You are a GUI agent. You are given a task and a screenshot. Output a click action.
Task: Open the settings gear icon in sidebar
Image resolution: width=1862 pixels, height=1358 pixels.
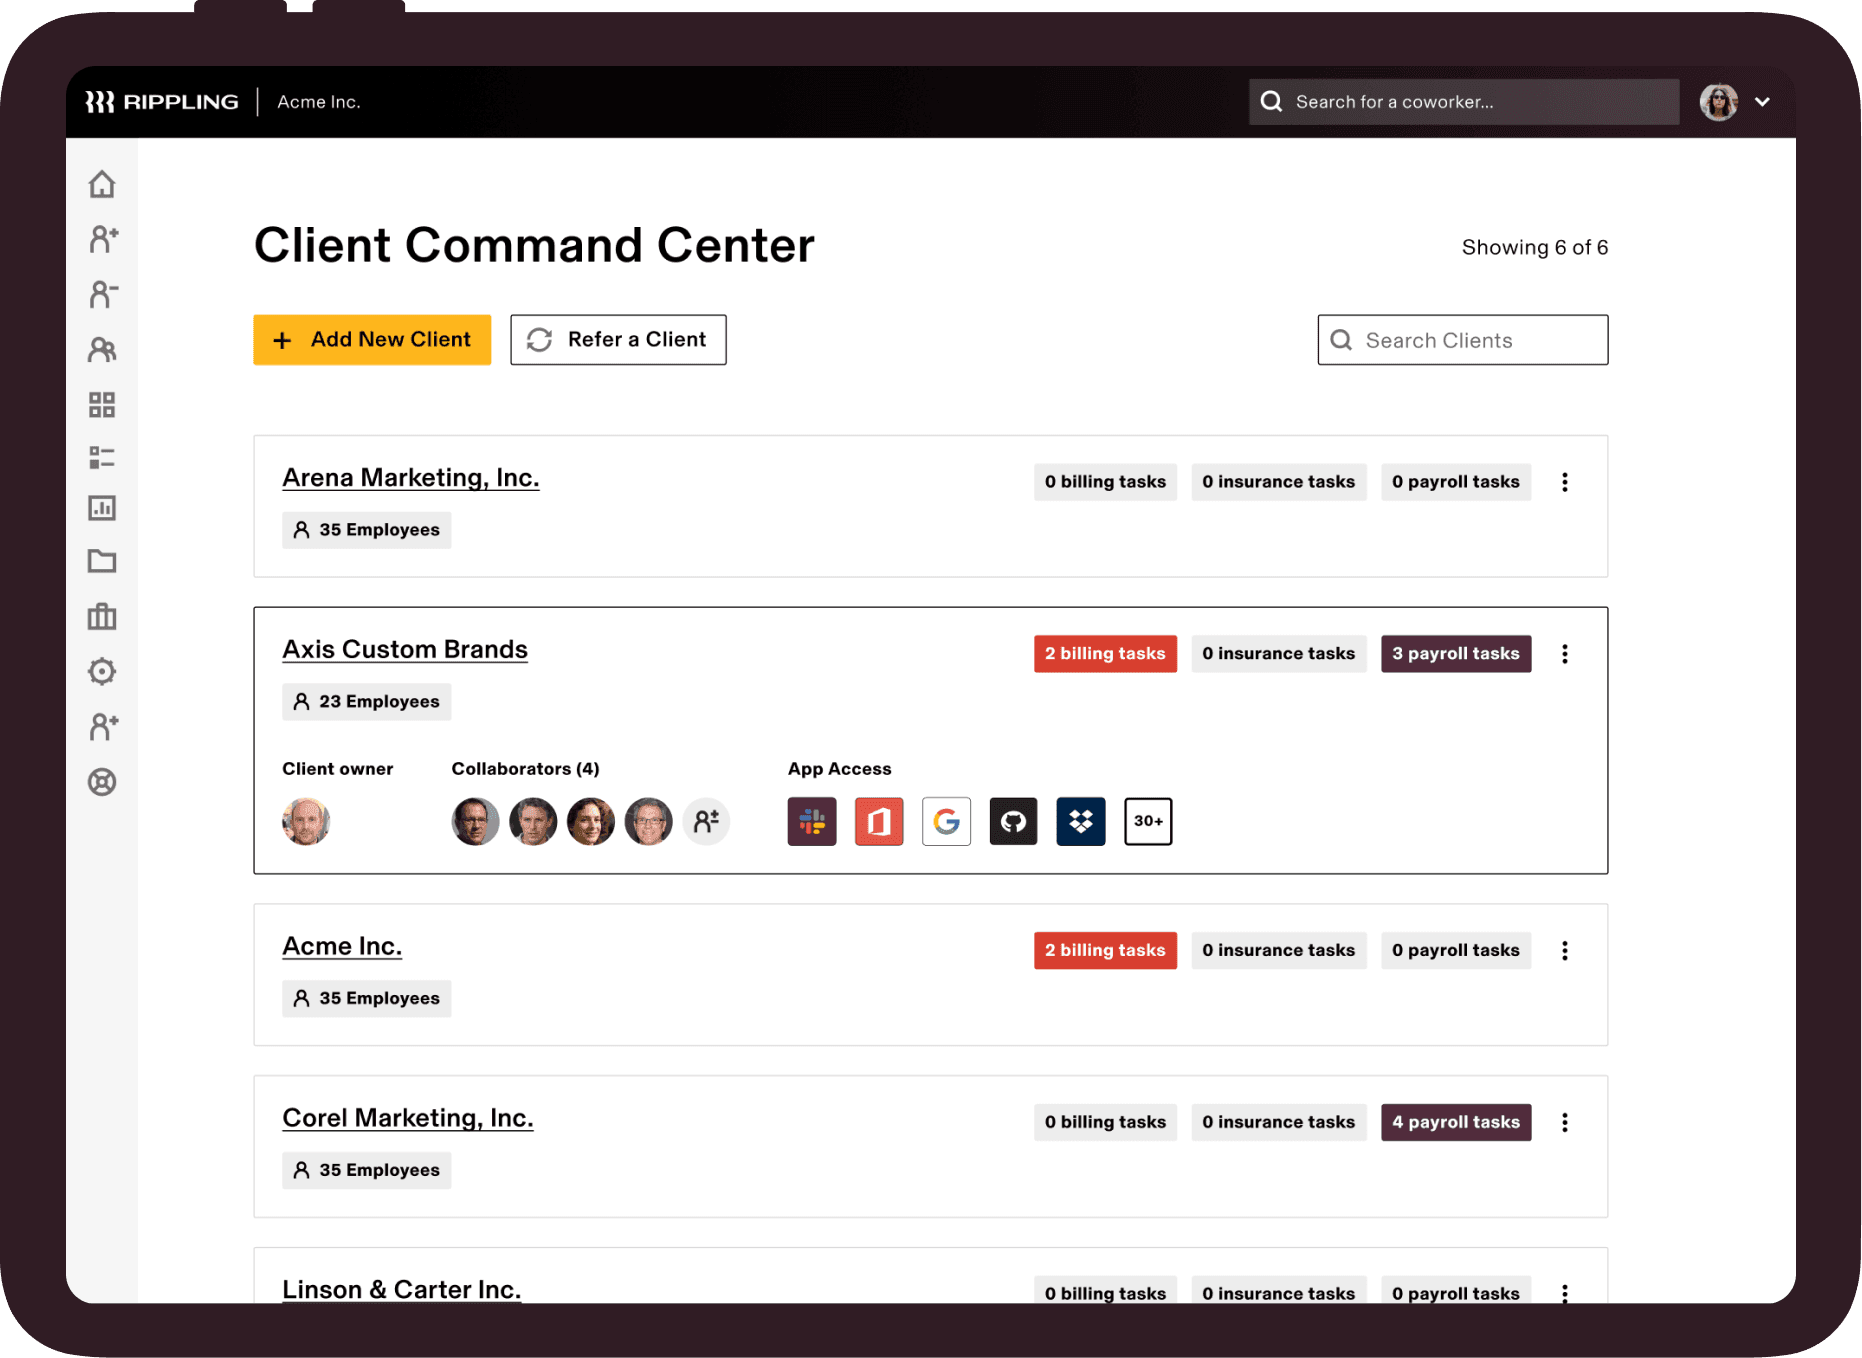click(x=102, y=672)
